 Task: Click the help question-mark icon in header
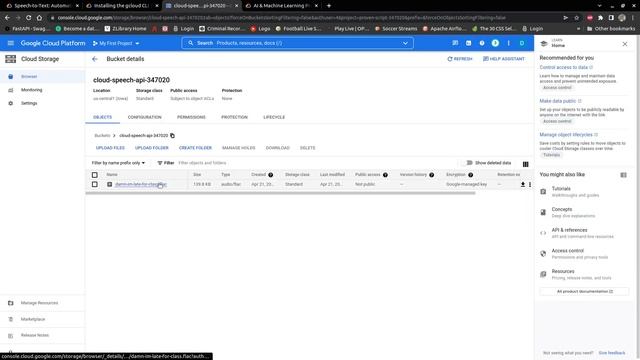[x=482, y=43]
